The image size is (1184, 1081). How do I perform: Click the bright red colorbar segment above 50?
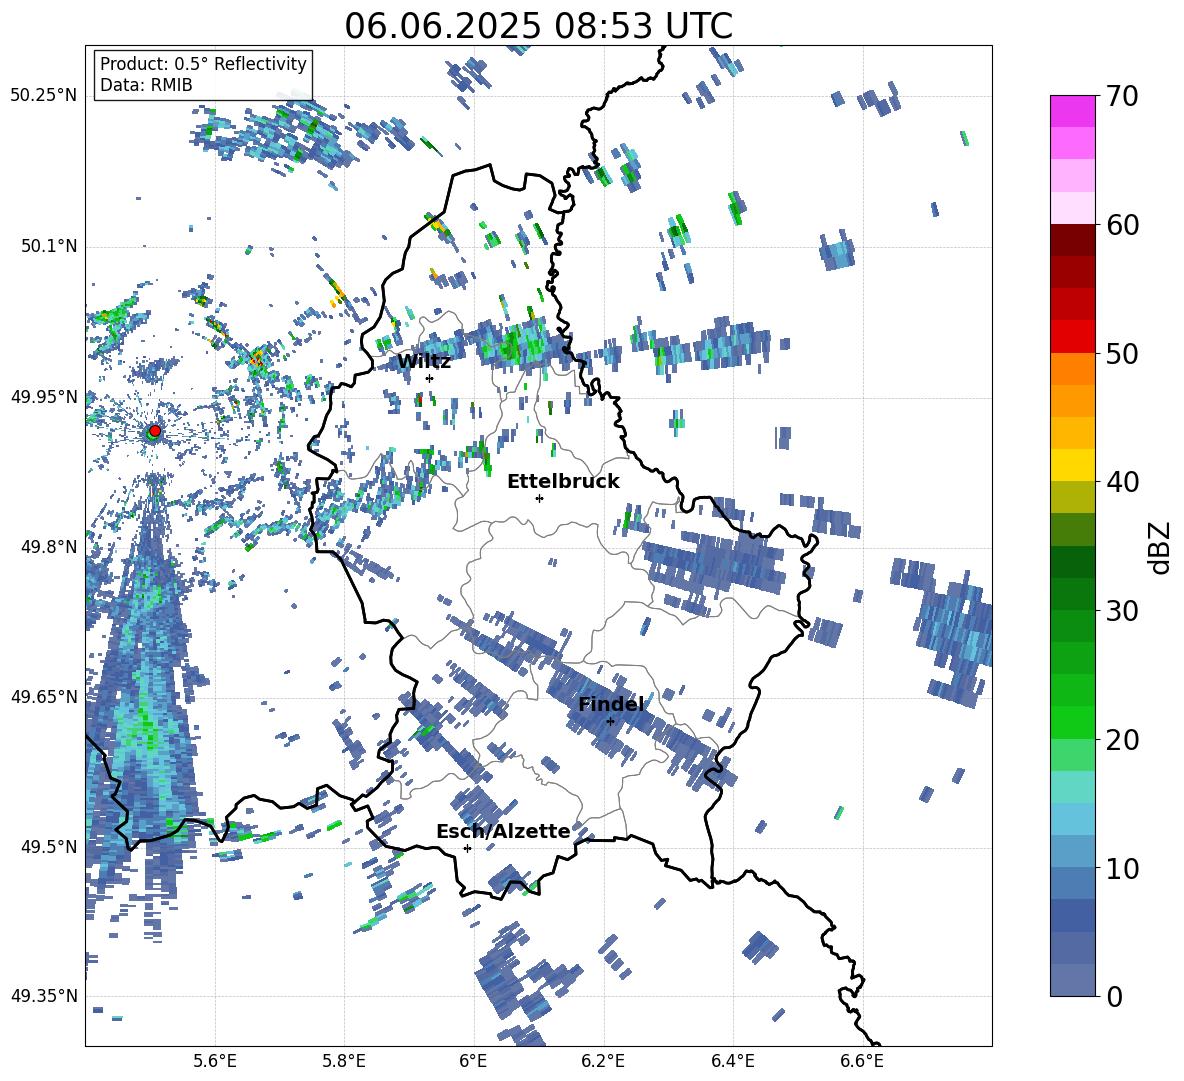coord(1072,337)
